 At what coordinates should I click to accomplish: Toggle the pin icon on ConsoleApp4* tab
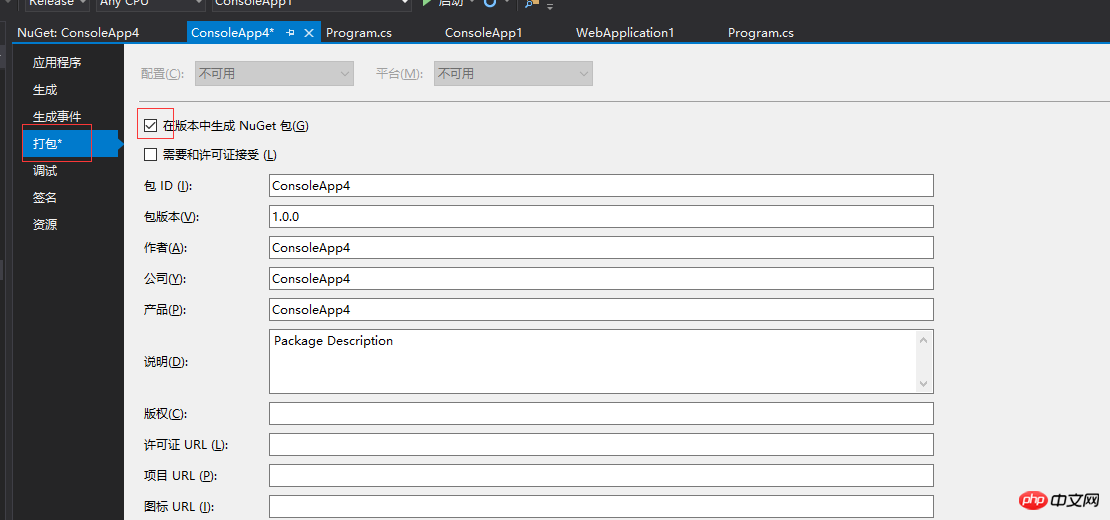[290, 33]
